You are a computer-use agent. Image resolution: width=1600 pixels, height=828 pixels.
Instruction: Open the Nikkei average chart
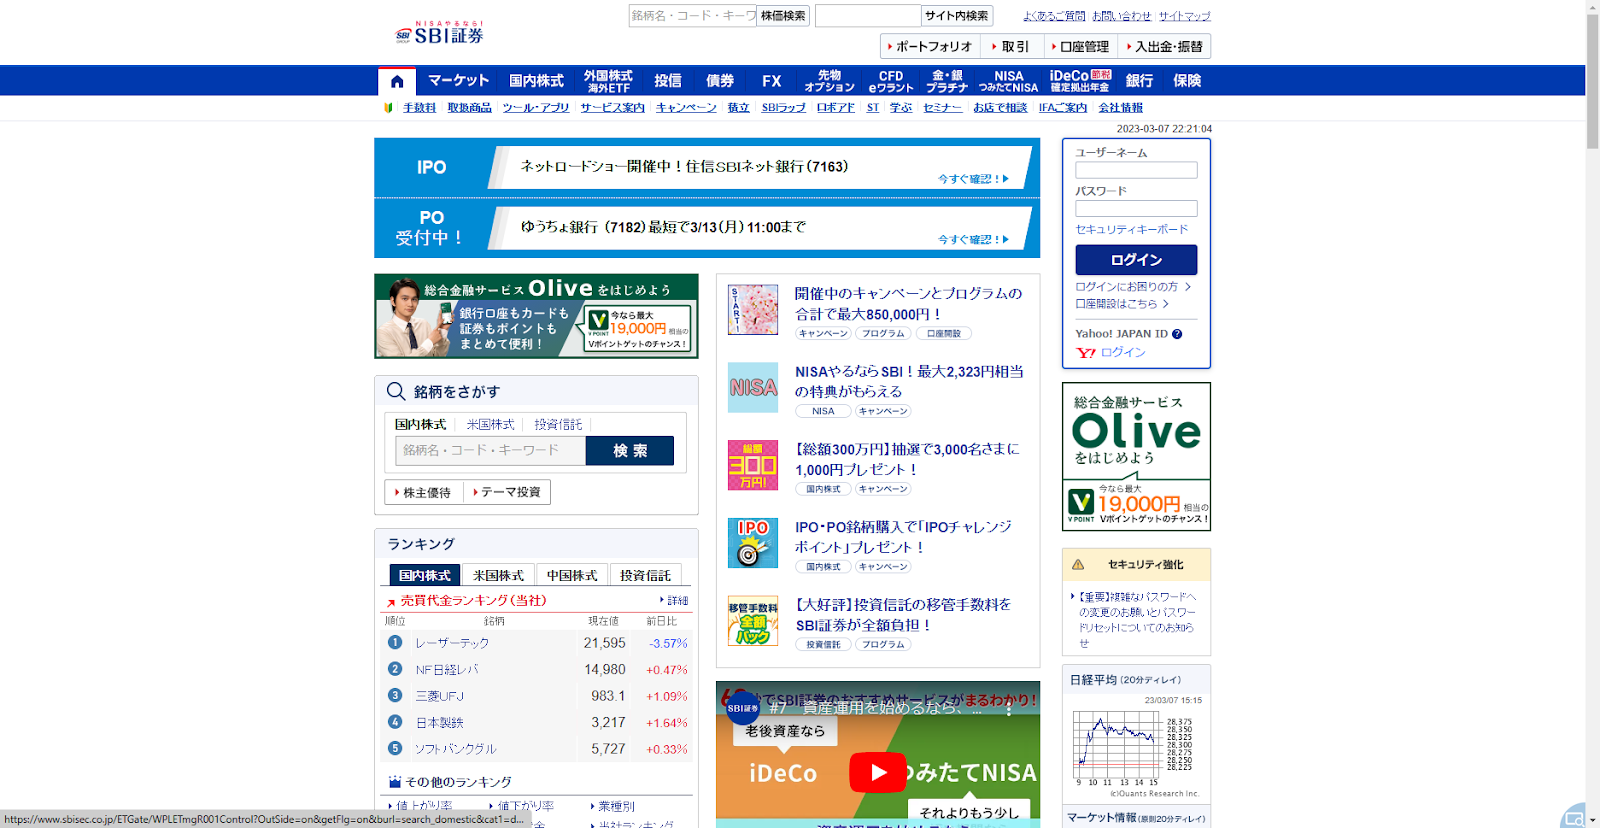tap(1136, 750)
